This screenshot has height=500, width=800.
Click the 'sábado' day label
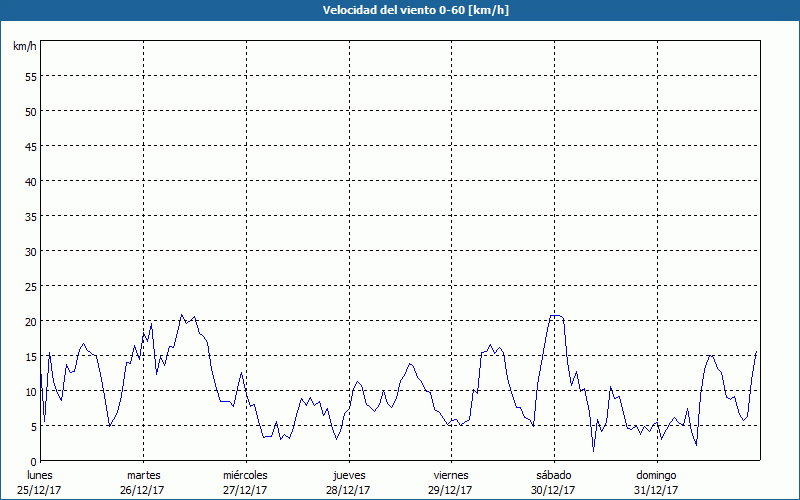(x=553, y=475)
